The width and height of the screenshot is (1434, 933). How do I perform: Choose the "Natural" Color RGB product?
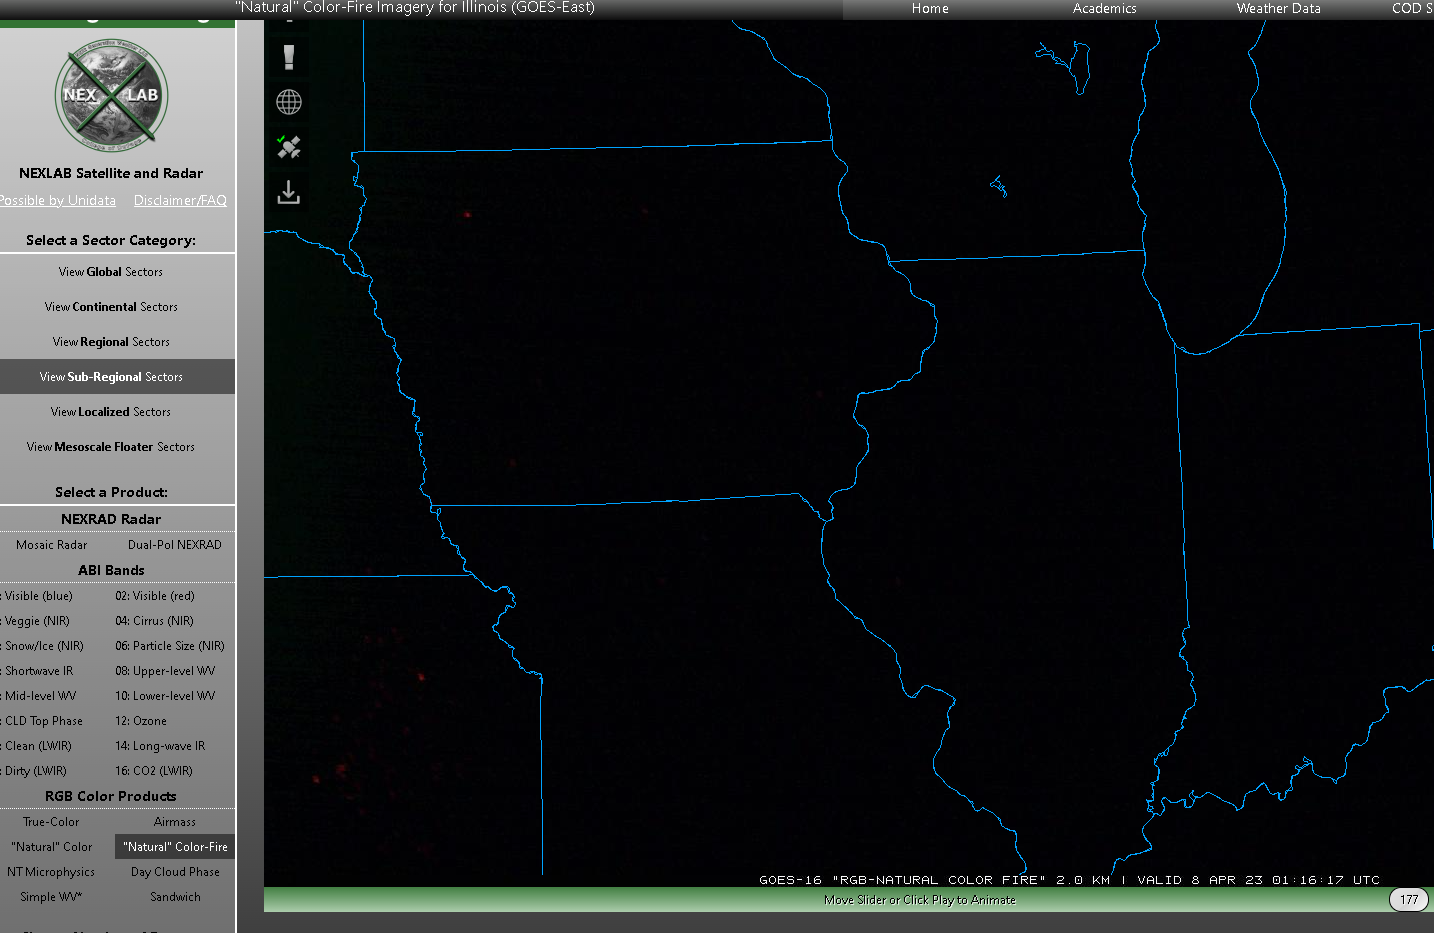[51, 847]
